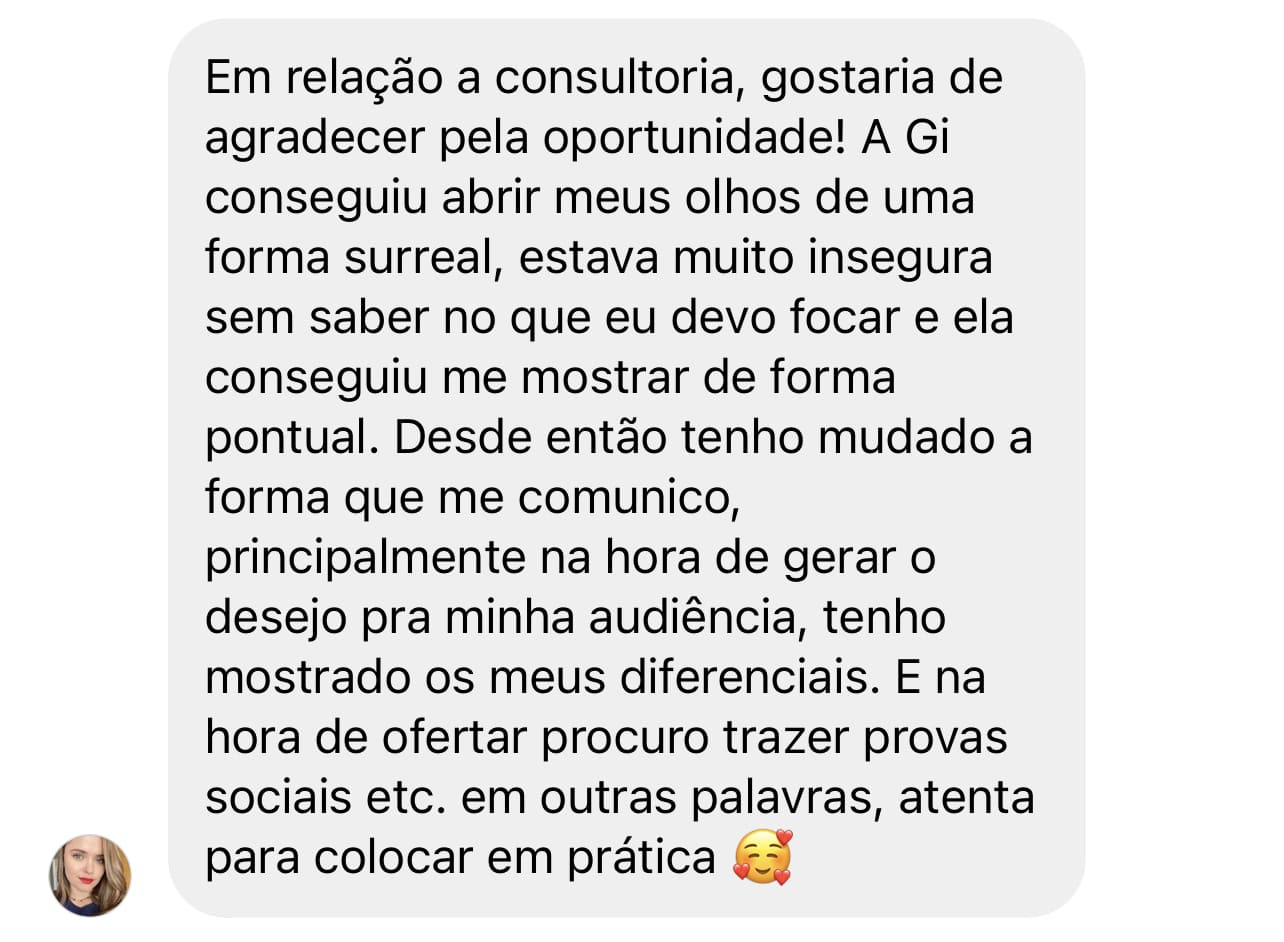
Task: Click the word "principalmente" in the message
Action: pyautogui.click(x=364, y=558)
